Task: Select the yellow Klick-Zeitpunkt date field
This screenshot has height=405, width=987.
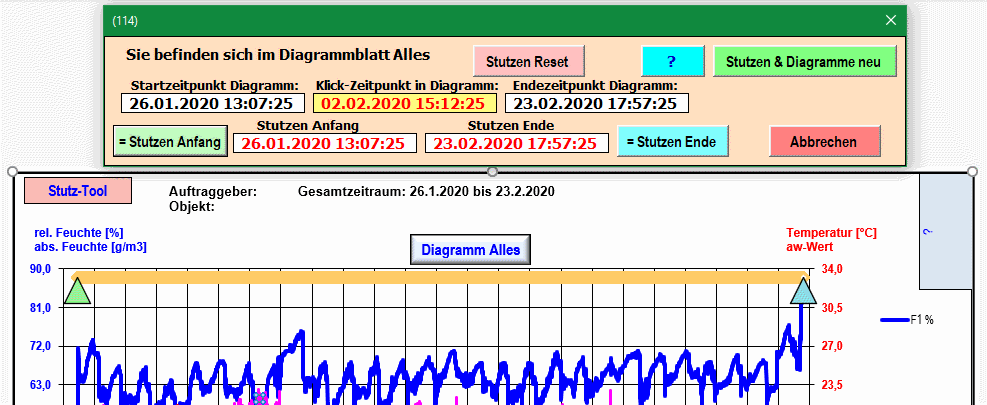Action: point(403,103)
